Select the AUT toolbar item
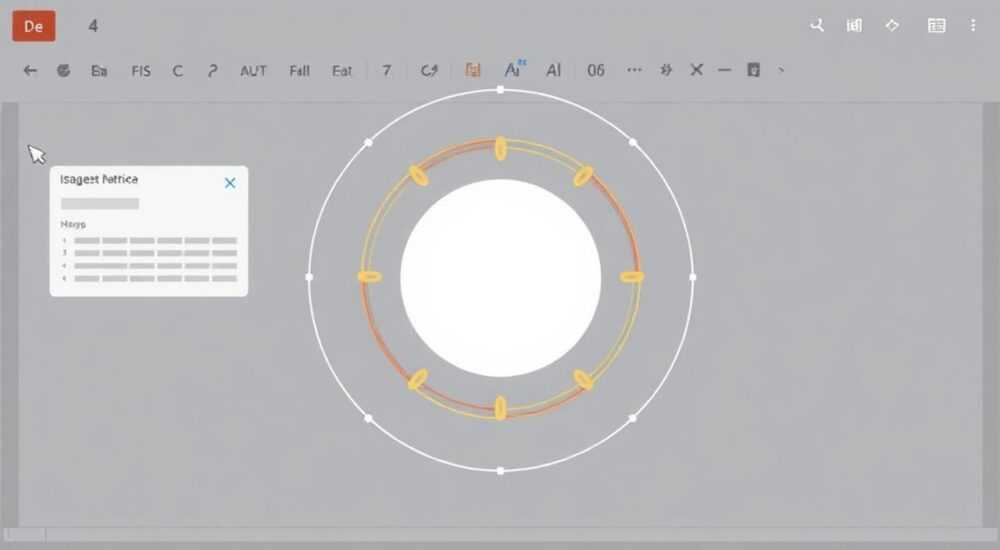Image resolution: width=1000 pixels, height=550 pixels. point(253,71)
